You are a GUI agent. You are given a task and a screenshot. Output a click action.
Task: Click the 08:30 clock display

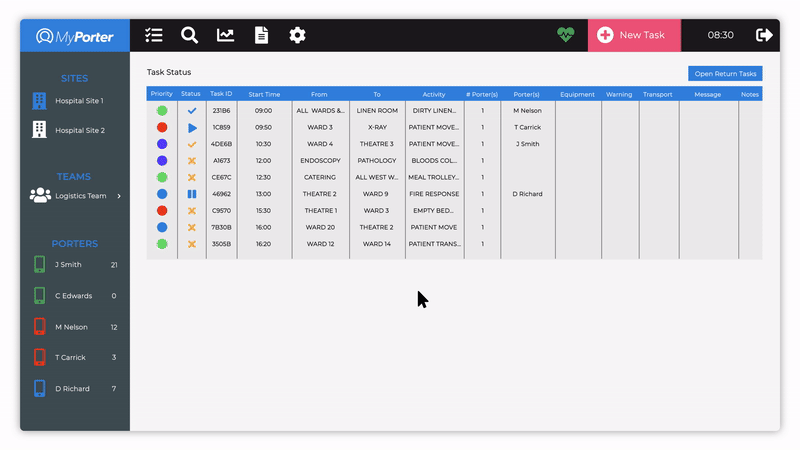click(x=720, y=35)
